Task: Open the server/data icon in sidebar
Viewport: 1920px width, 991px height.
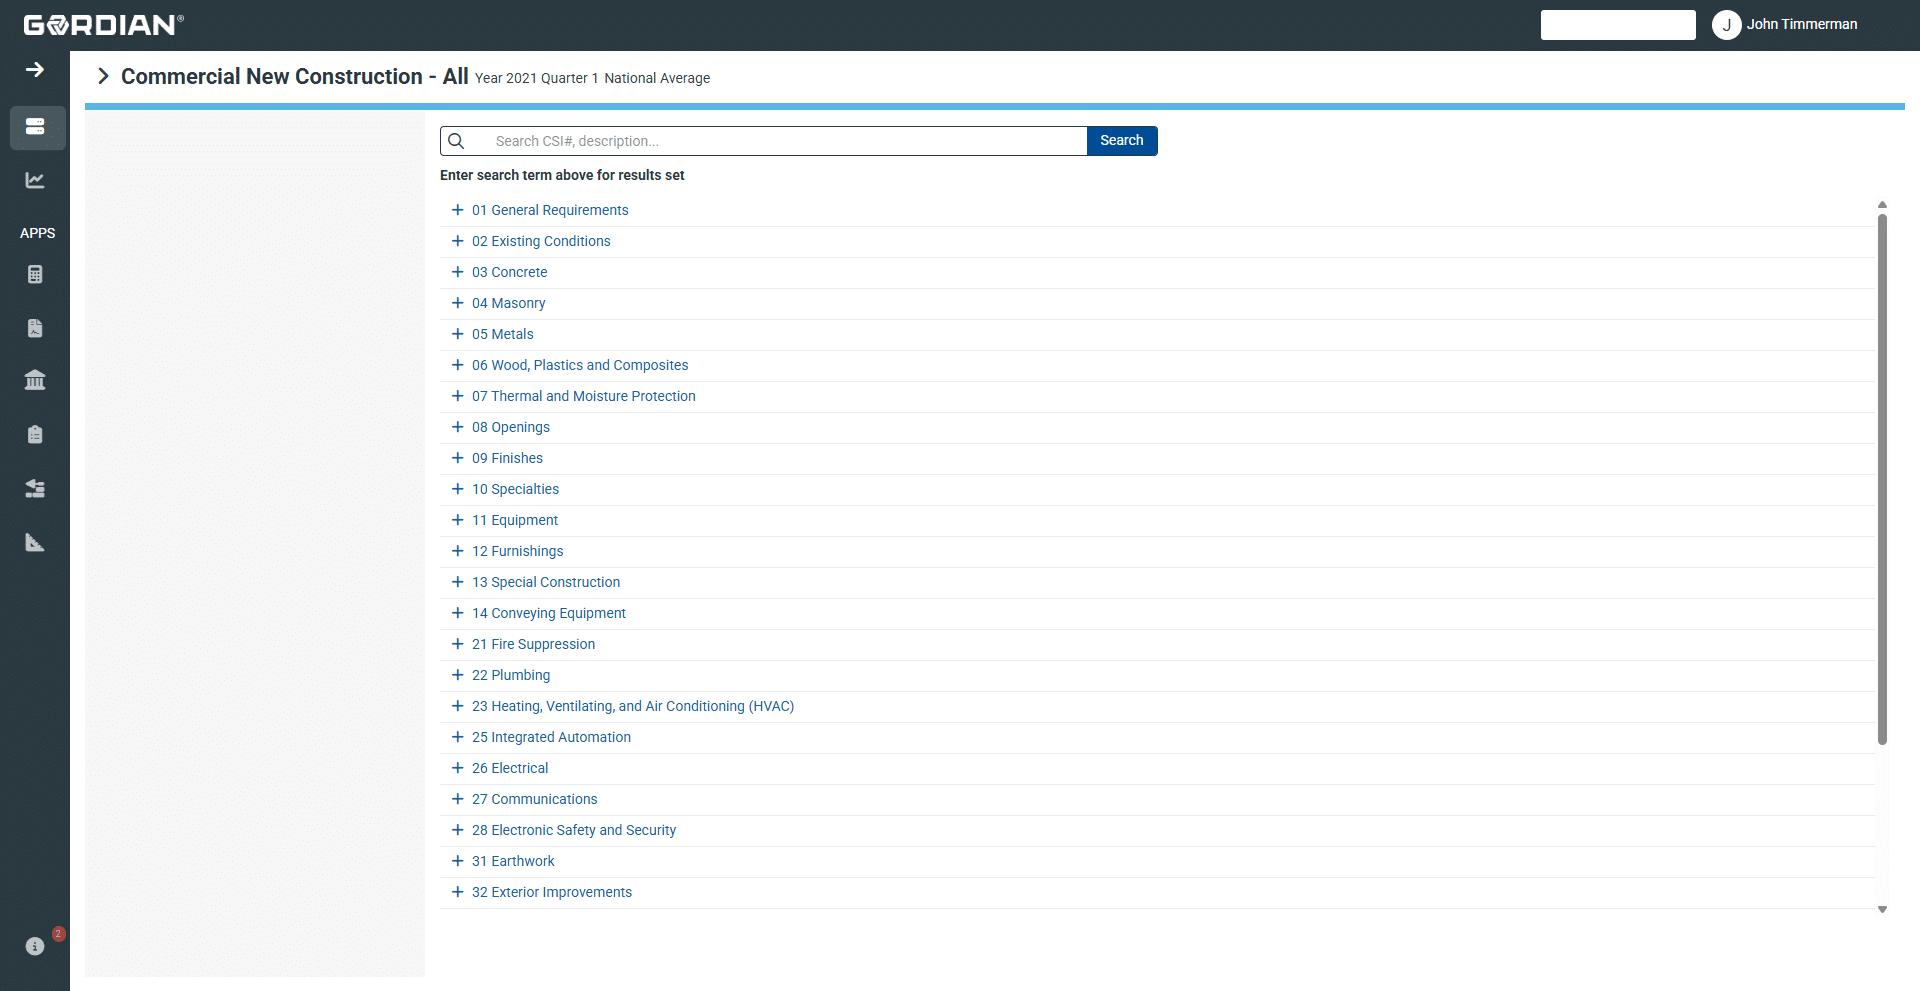Action: click(x=36, y=127)
